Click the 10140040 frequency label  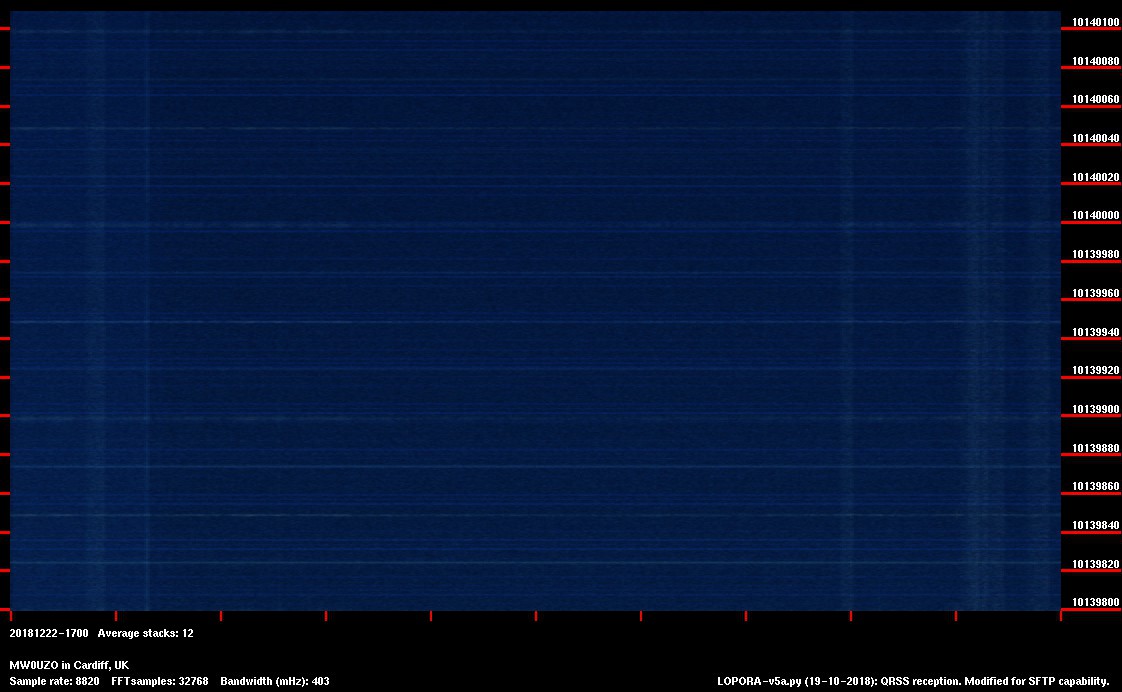coord(1095,139)
